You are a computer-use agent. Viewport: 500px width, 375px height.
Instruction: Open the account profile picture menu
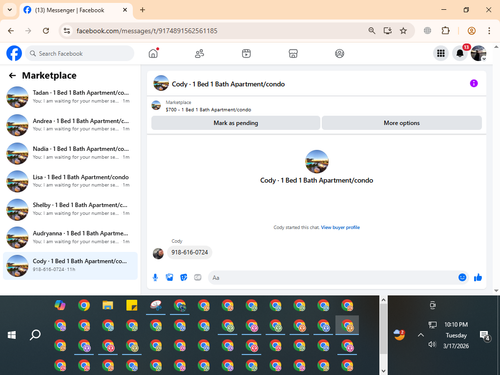tap(478, 53)
